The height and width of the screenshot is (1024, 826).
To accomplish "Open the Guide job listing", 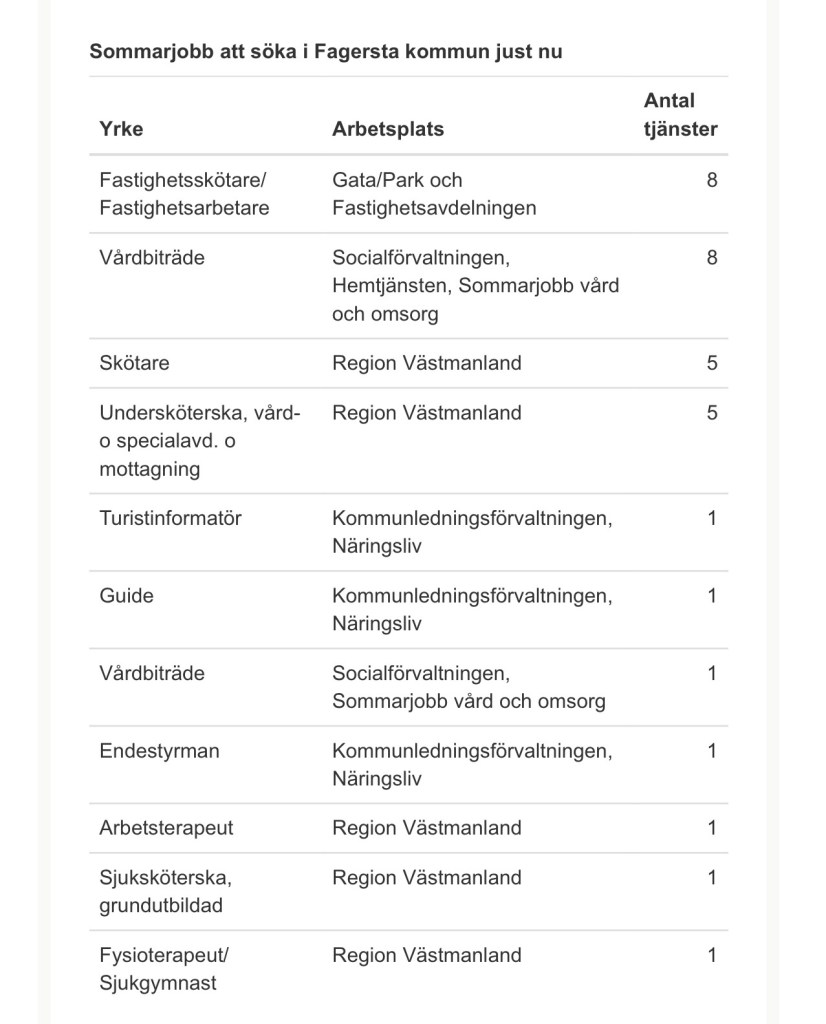I will point(126,596).
